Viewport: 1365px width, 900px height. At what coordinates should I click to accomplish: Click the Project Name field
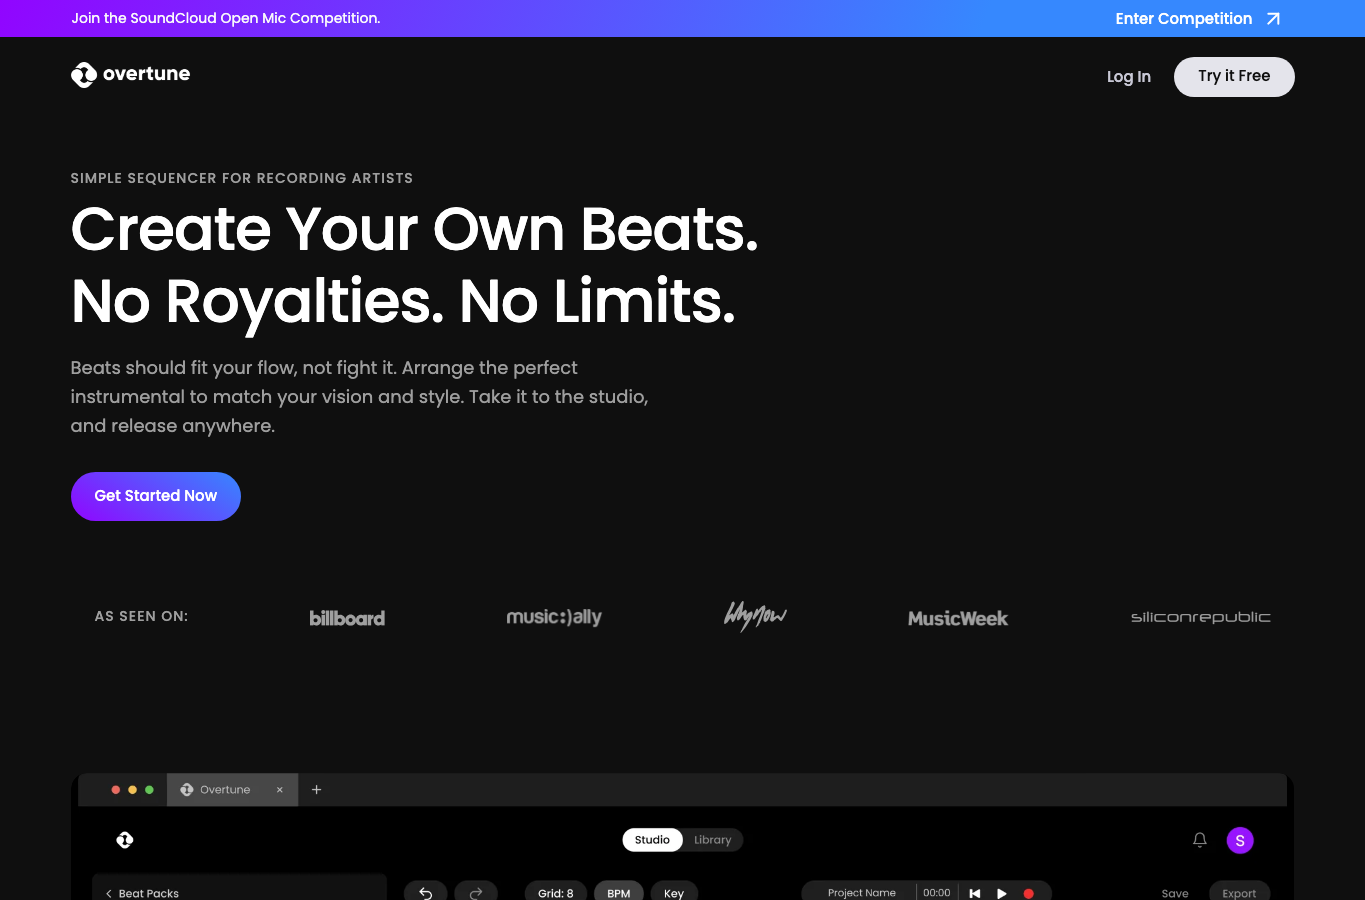(861, 893)
